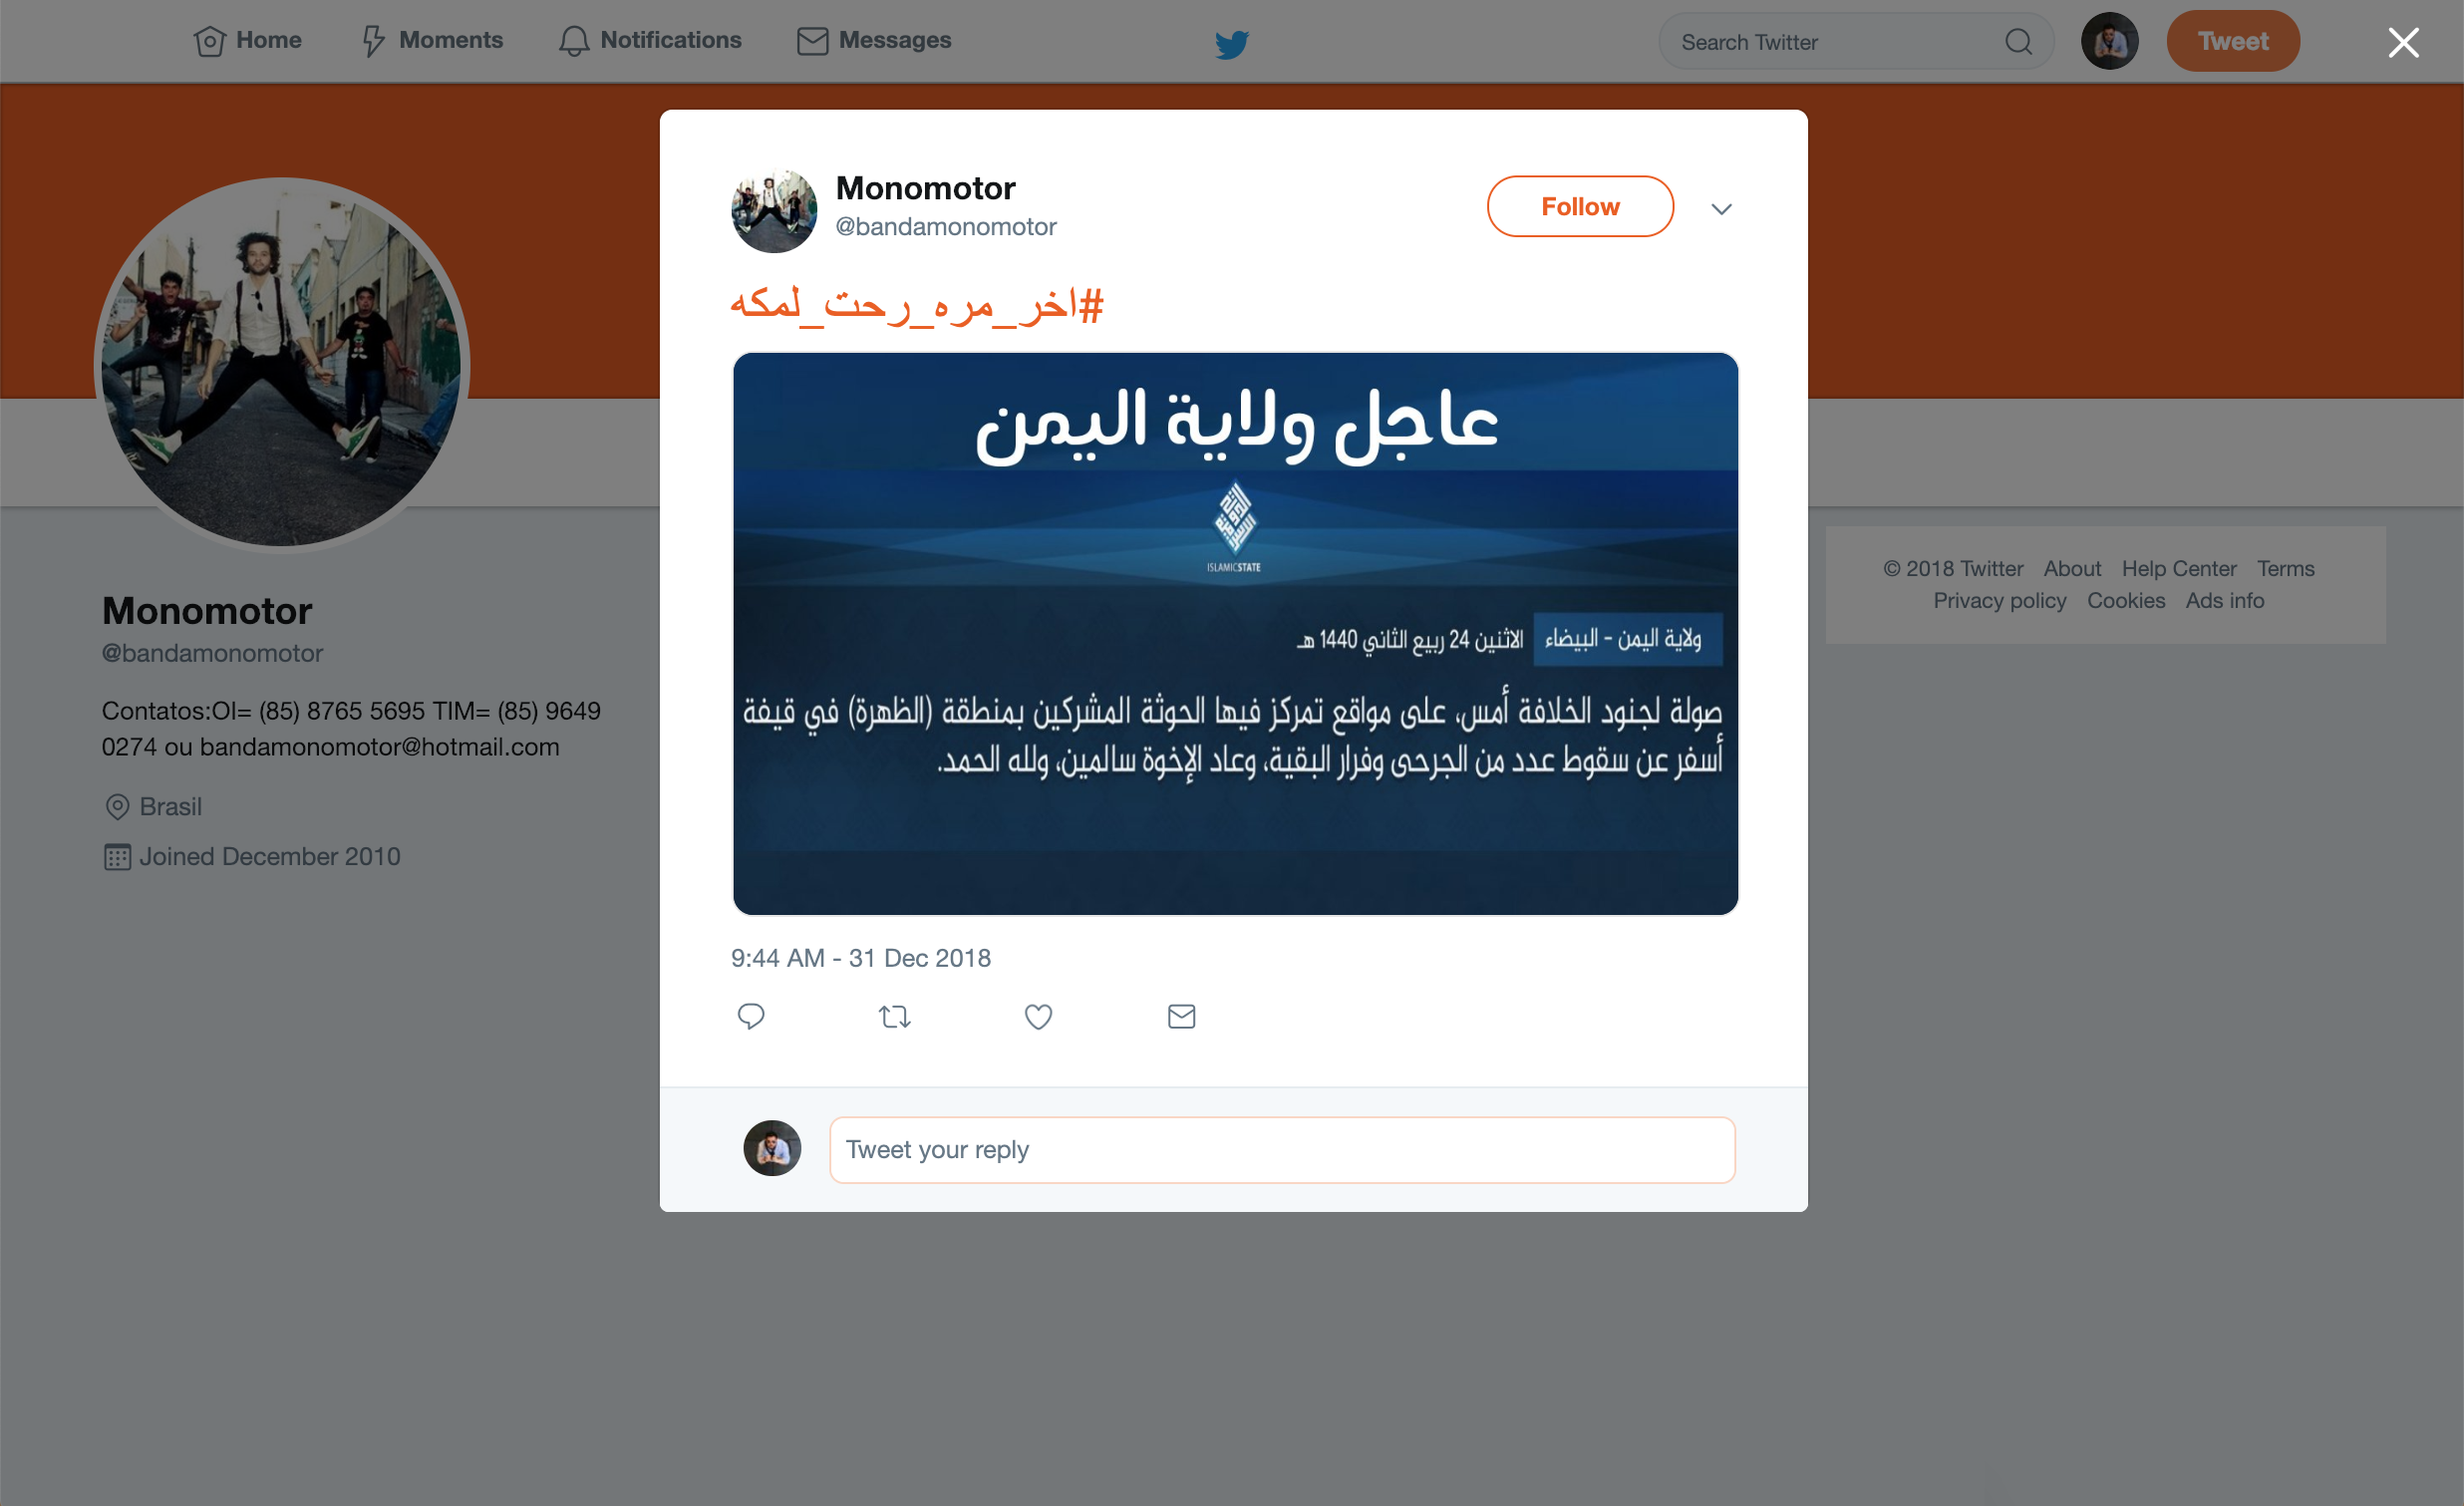
Task: Toggle the Follow button for Monomotor
Action: (x=1580, y=206)
